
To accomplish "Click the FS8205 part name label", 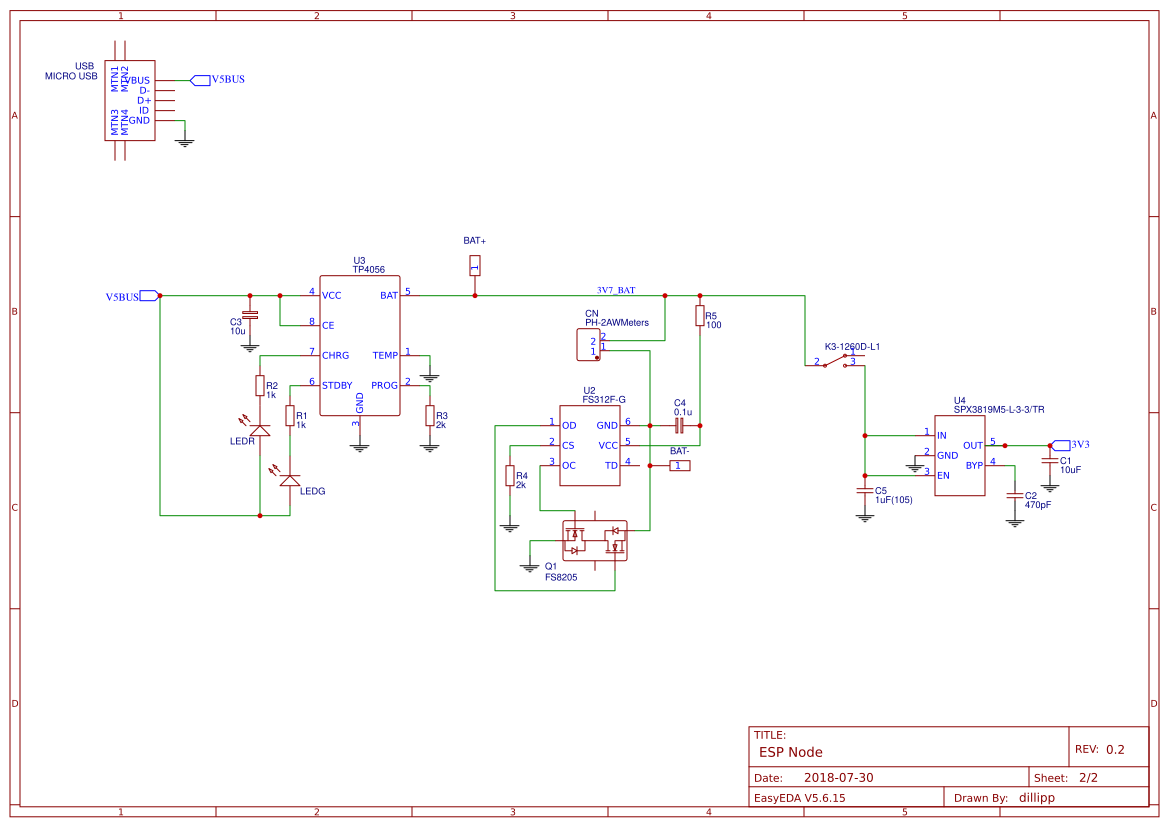I will coord(561,577).
